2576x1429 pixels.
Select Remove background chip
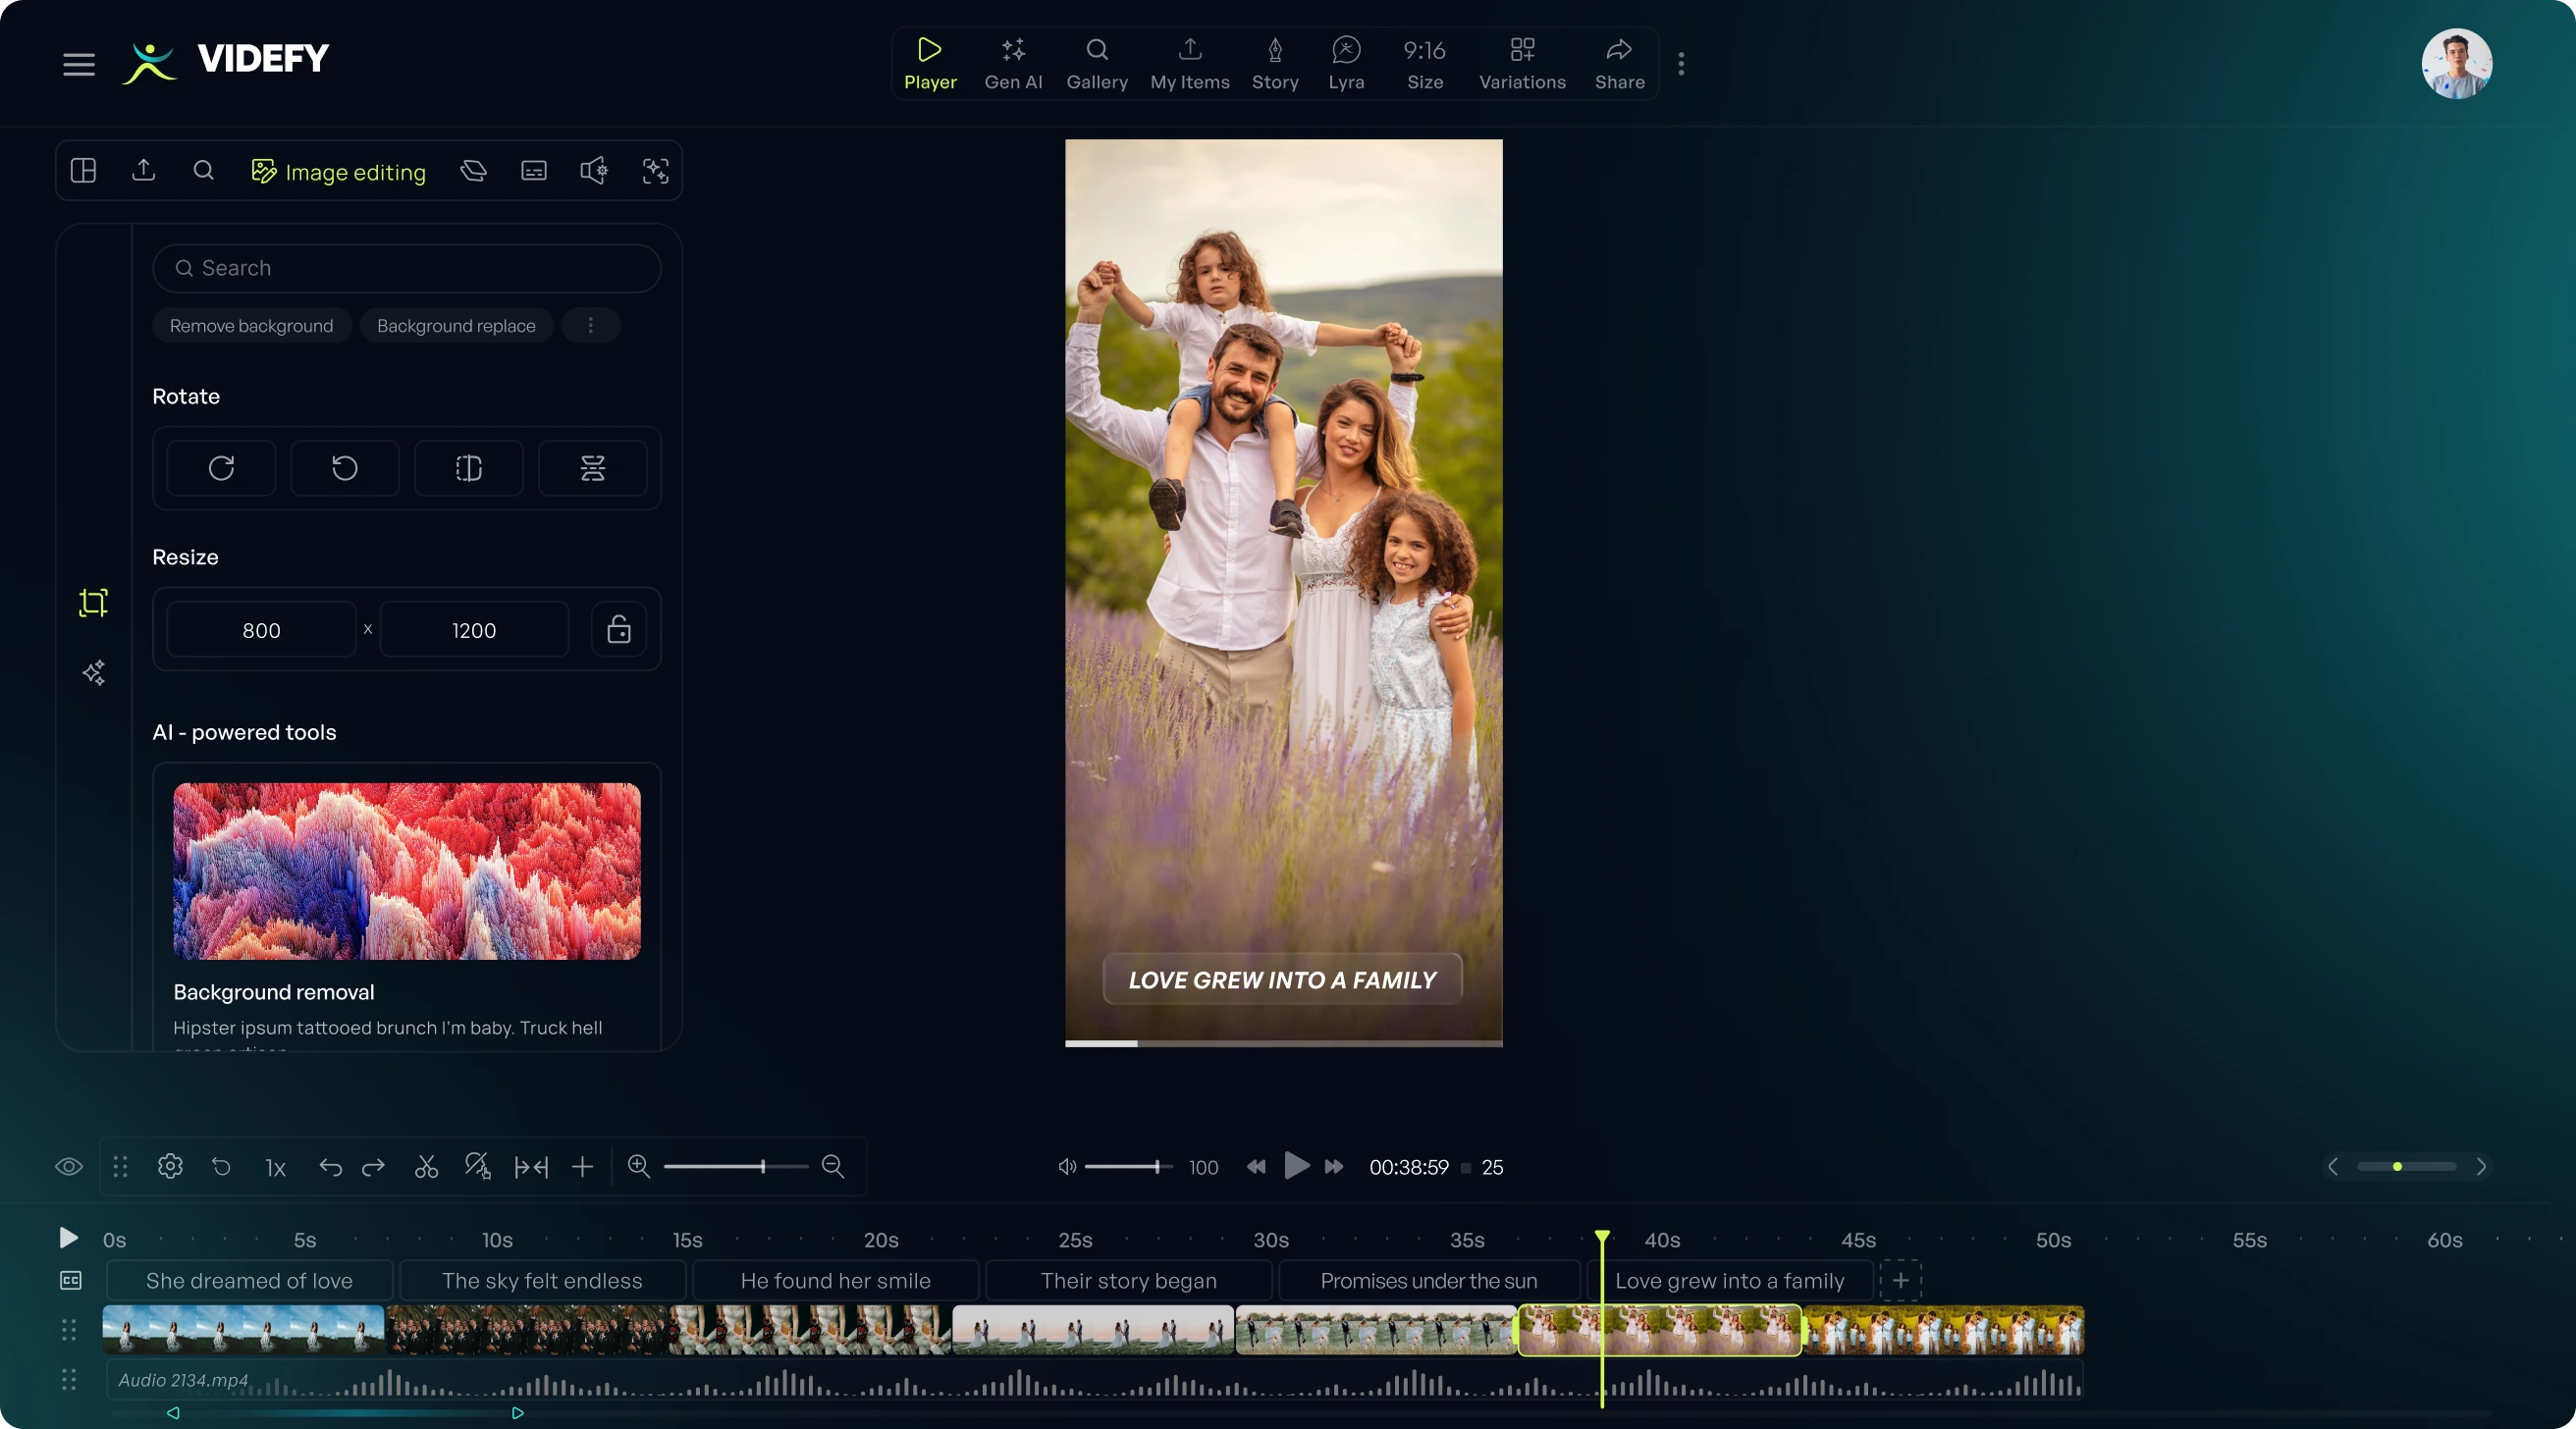point(251,326)
